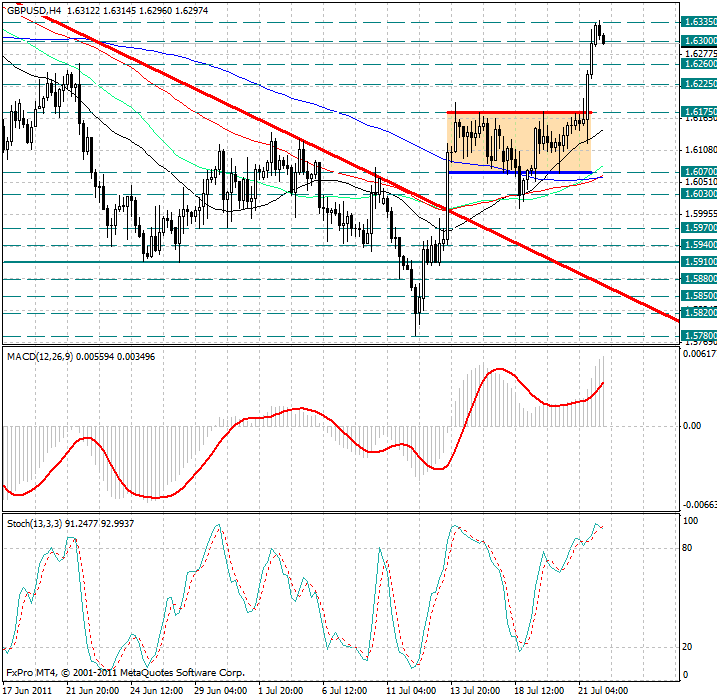Click the 1.6260 price level label
This screenshot has width=717, height=698.
[x=699, y=64]
